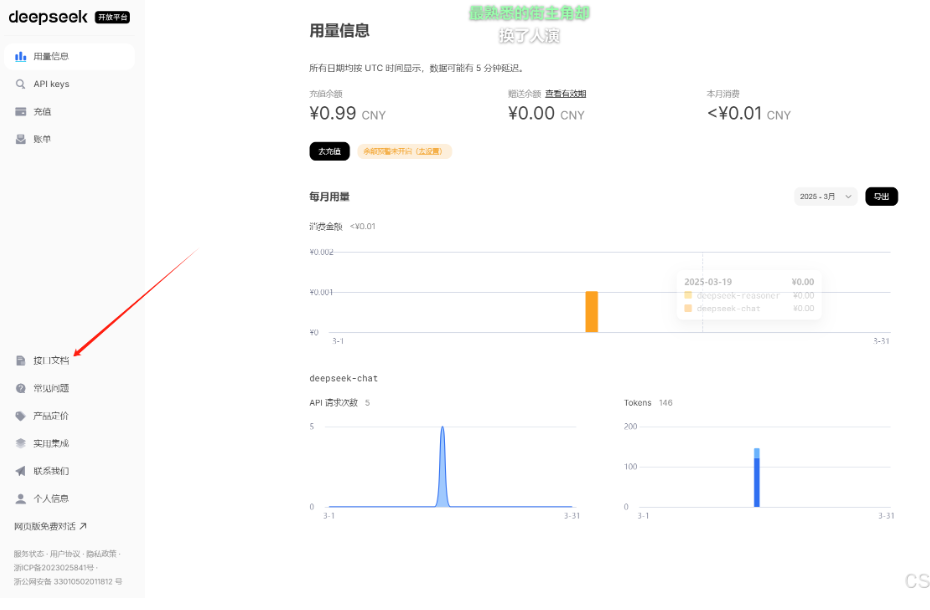Click the person icon beside 个人信息

(21, 498)
